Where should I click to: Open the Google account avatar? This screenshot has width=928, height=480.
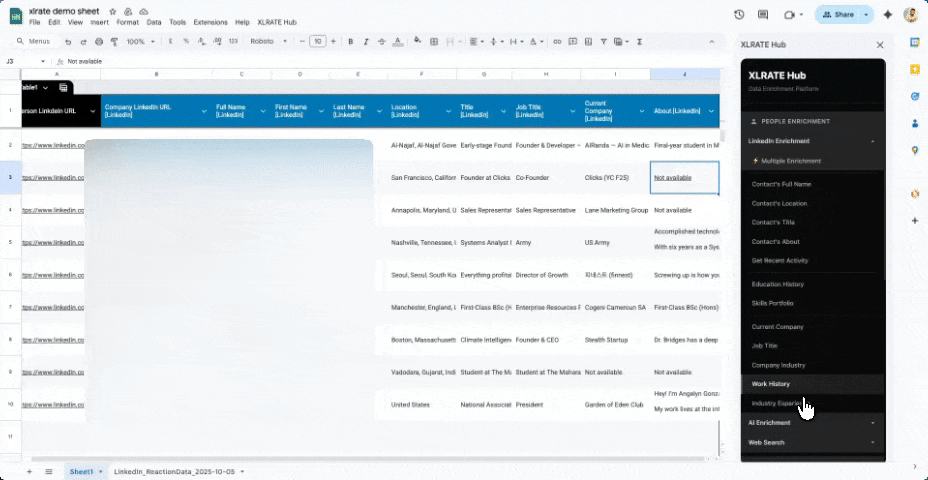(x=910, y=15)
